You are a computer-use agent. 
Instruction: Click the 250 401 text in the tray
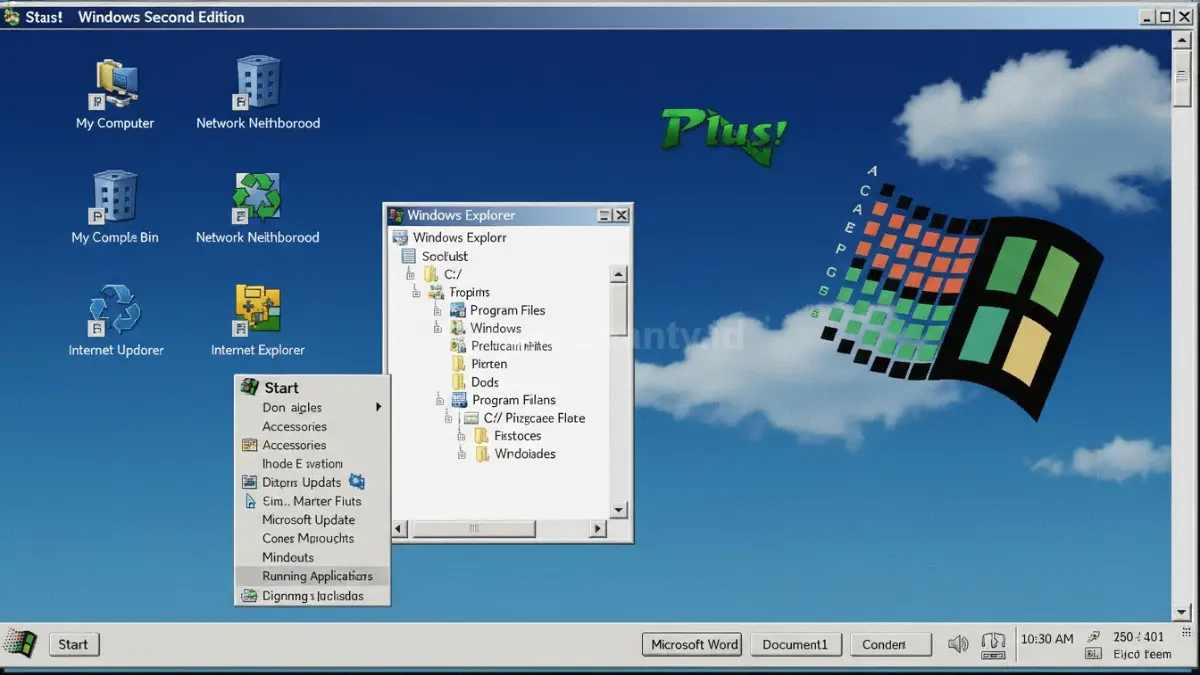click(1139, 636)
